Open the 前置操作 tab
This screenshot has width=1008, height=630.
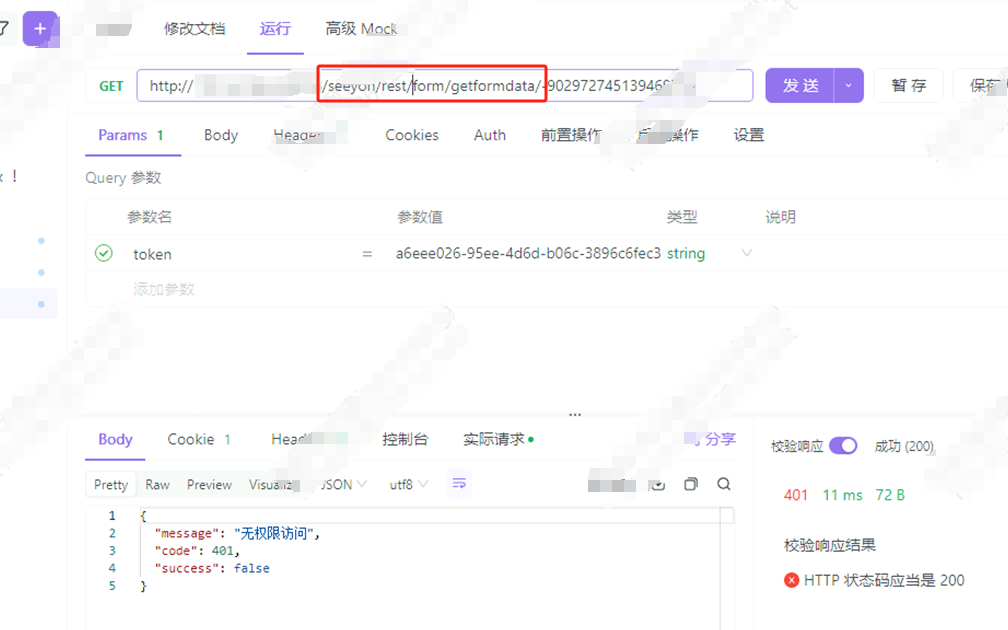pos(571,135)
